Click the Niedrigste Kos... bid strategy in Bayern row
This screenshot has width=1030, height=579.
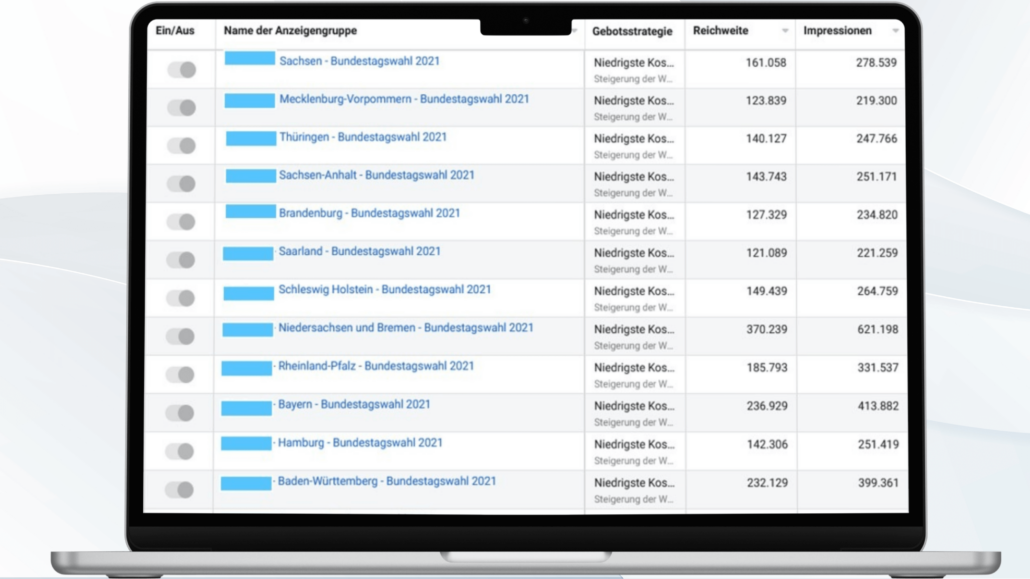[x=634, y=407]
